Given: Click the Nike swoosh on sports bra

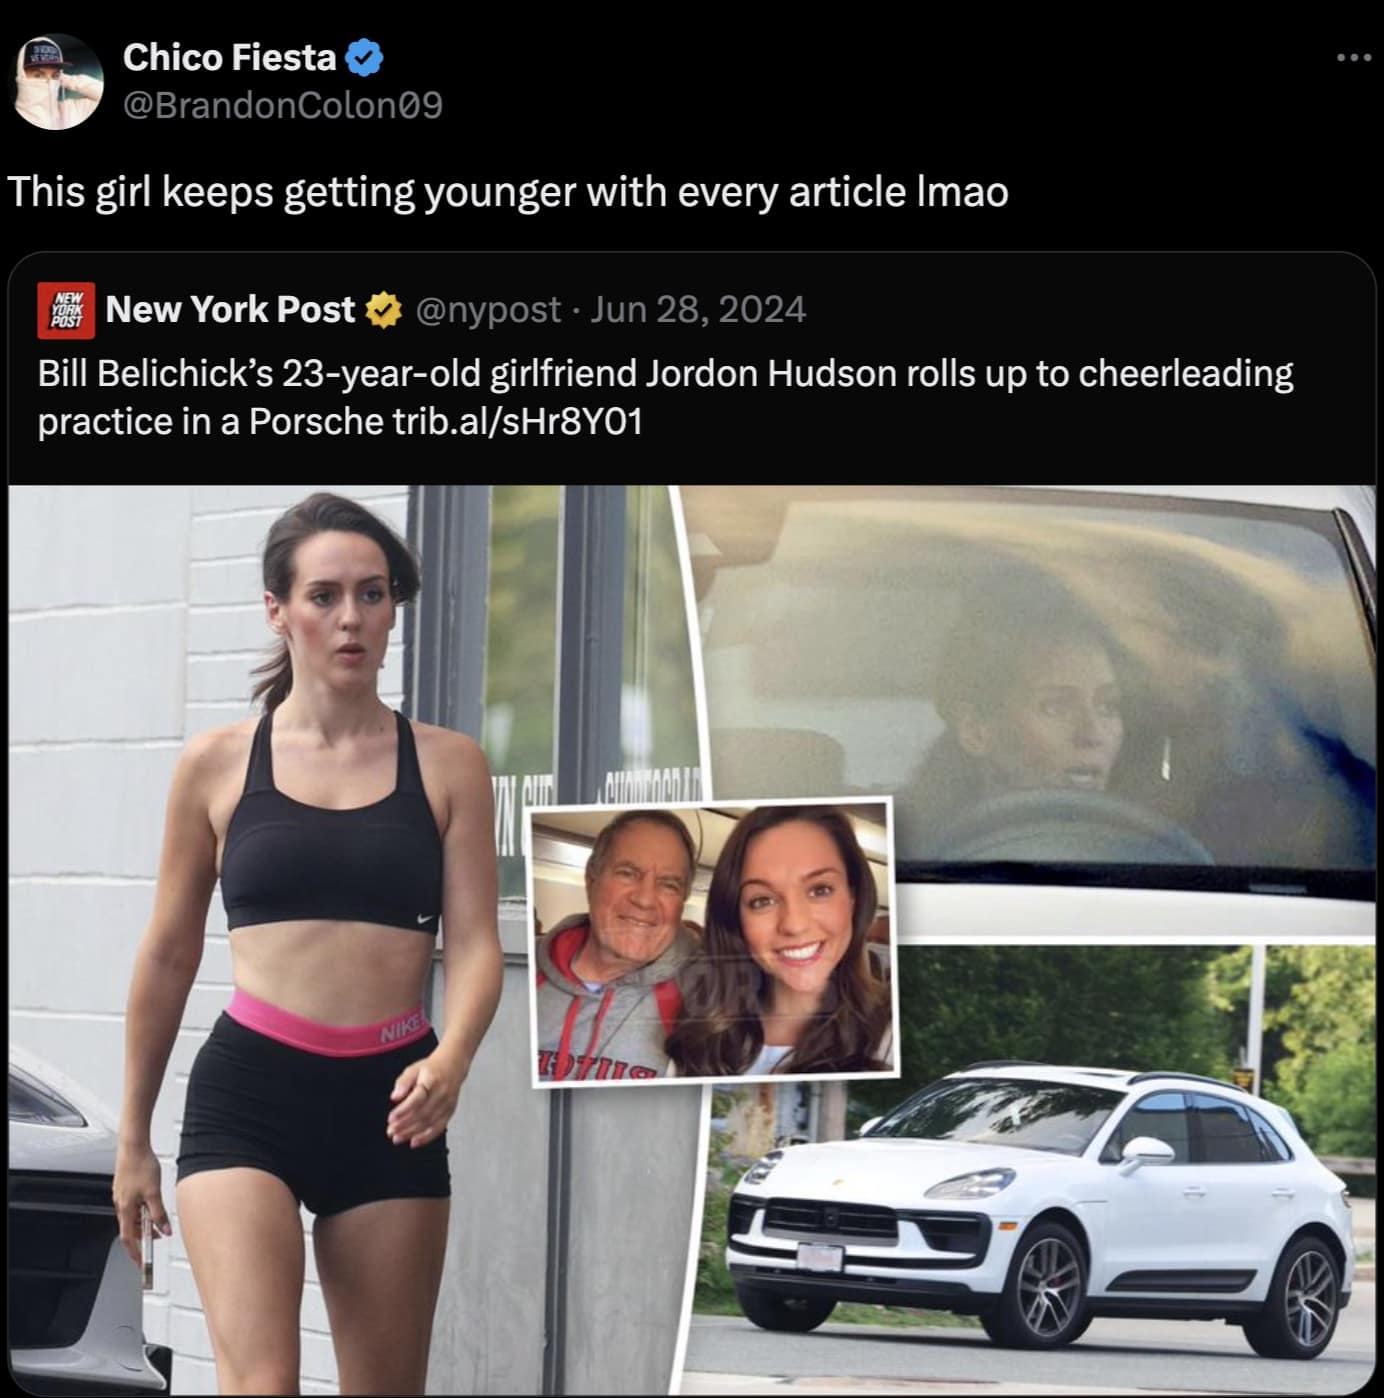Looking at the screenshot, I should [x=426, y=919].
